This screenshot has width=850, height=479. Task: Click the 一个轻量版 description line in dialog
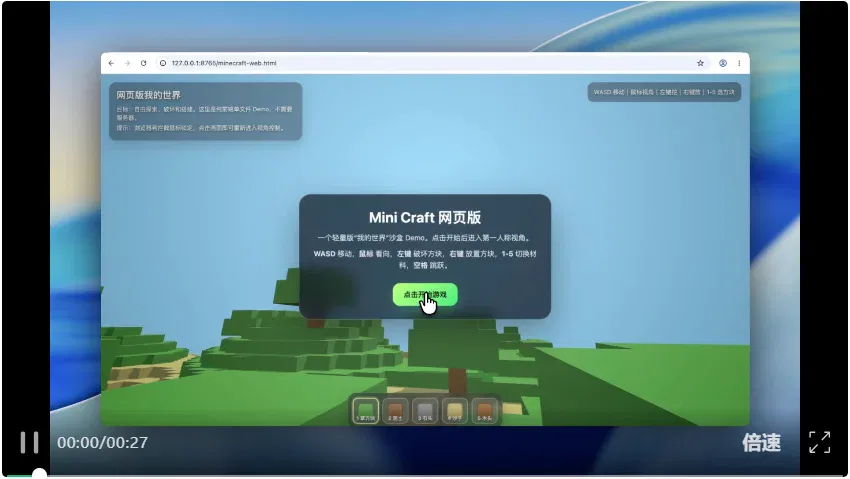point(425,238)
